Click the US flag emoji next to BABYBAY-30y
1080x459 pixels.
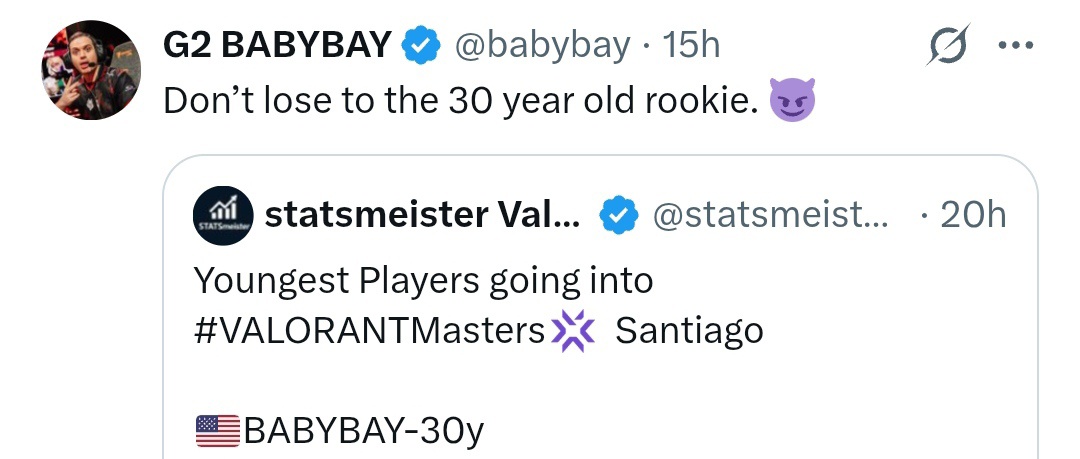tap(216, 430)
